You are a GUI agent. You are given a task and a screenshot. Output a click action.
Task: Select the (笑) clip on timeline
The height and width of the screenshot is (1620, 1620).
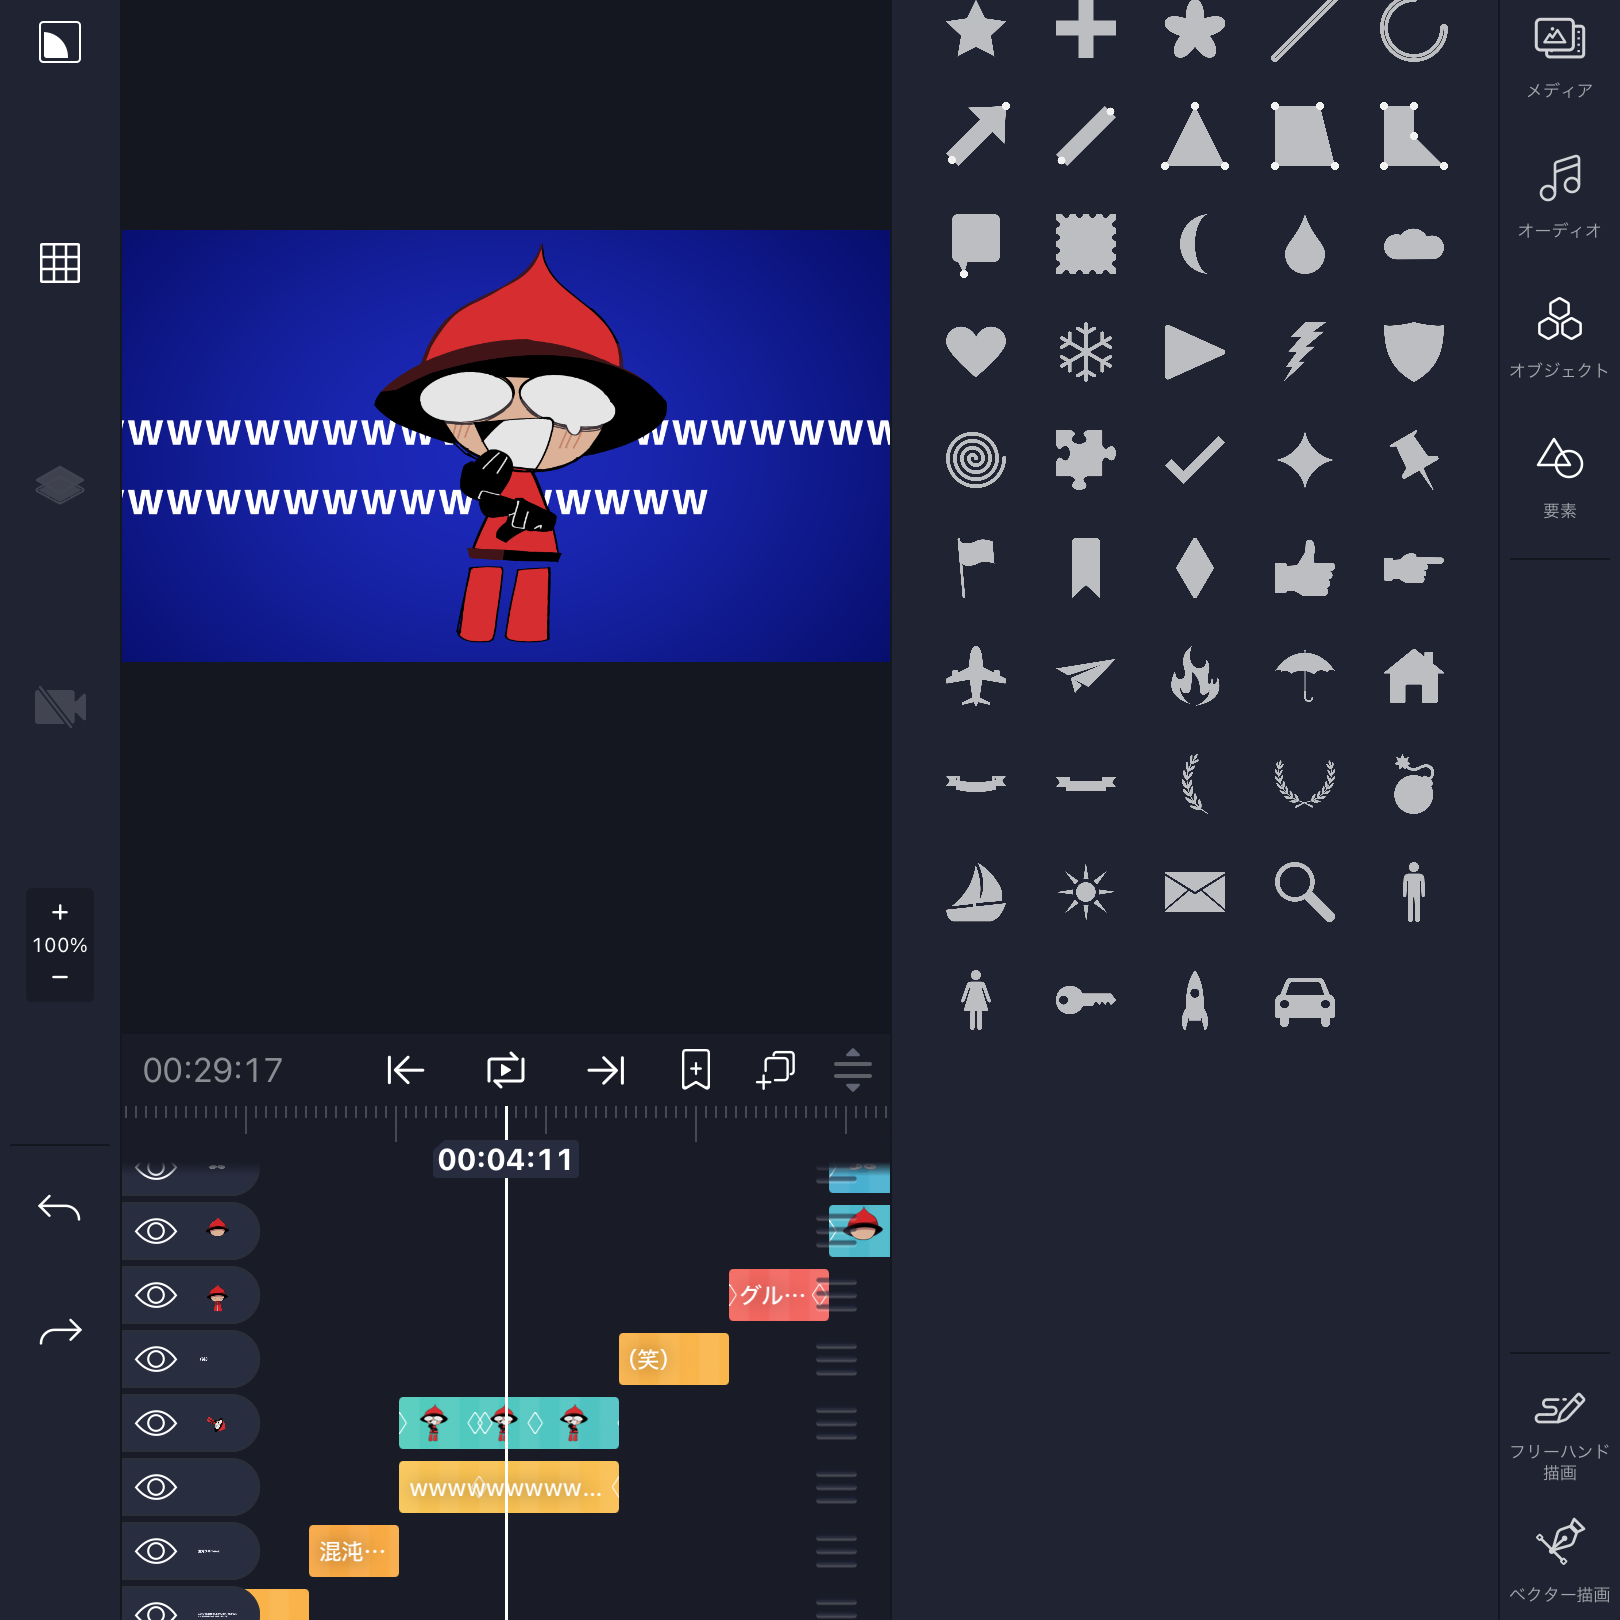(x=673, y=1359)
